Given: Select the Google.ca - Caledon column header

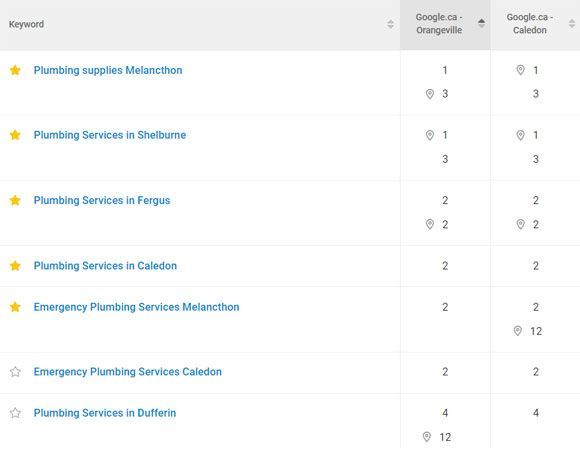Looking at the screenshot, I should point(530,24).
